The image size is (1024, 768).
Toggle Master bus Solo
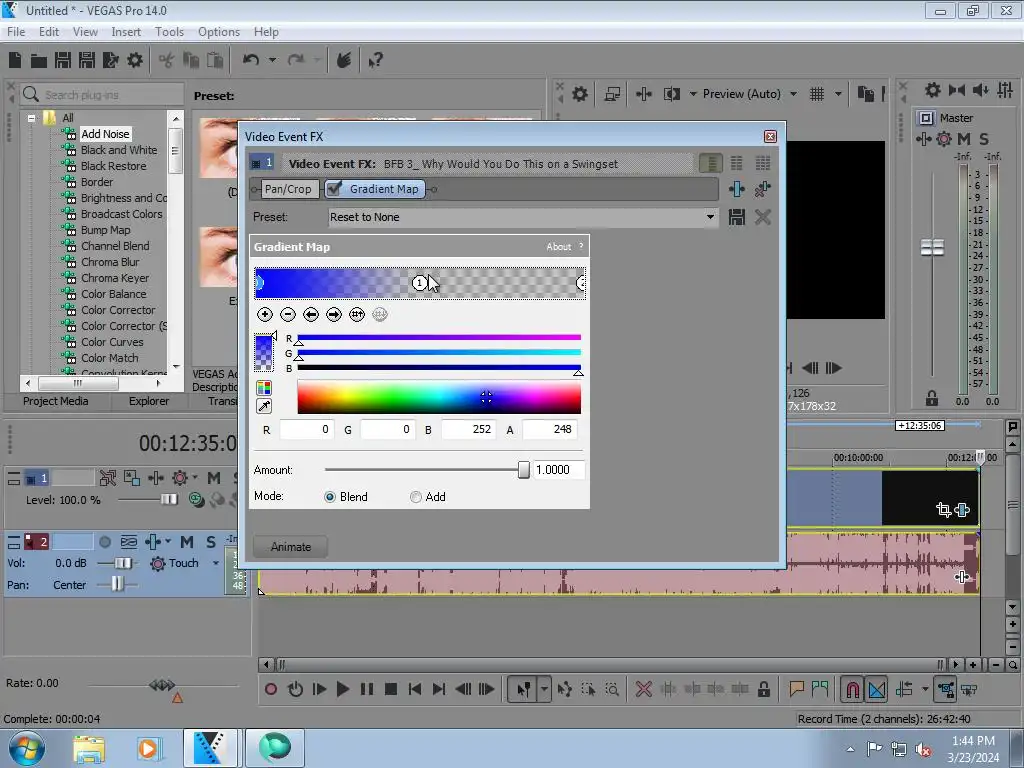click(x=984, y=138)
